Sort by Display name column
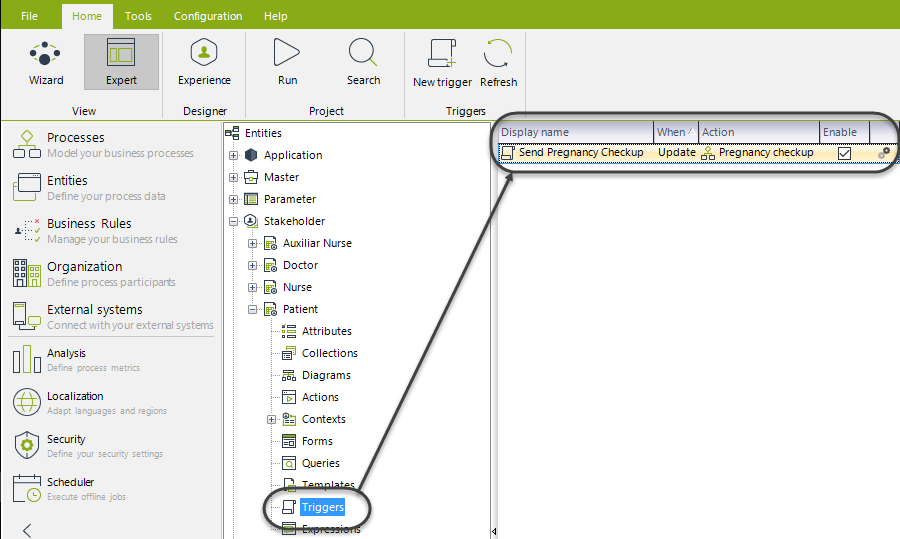 (576, 132)
